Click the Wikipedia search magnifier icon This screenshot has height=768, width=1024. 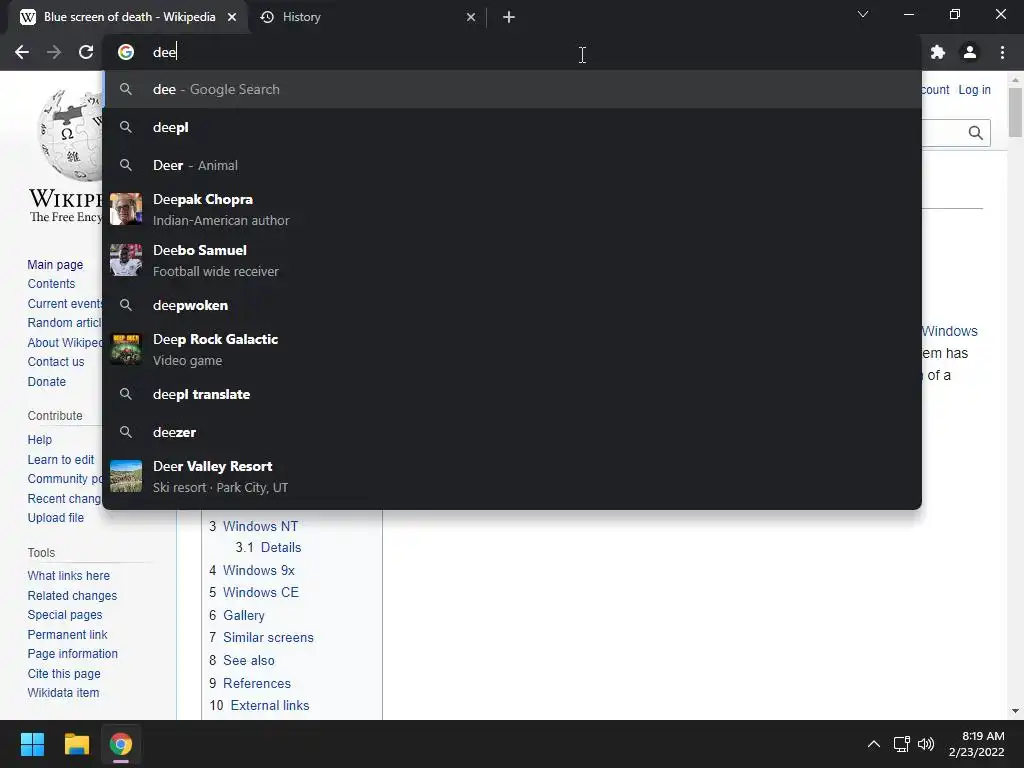click(976, 133)
